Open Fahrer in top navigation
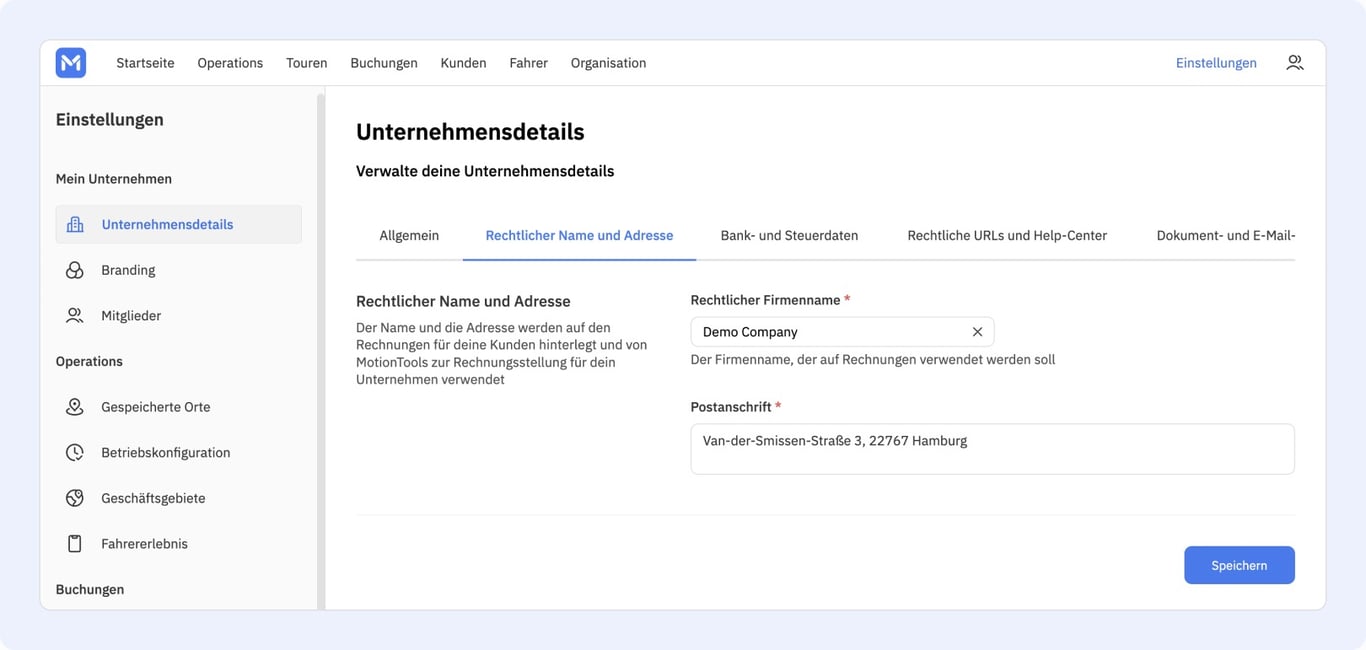 click(x=528, y=62)
